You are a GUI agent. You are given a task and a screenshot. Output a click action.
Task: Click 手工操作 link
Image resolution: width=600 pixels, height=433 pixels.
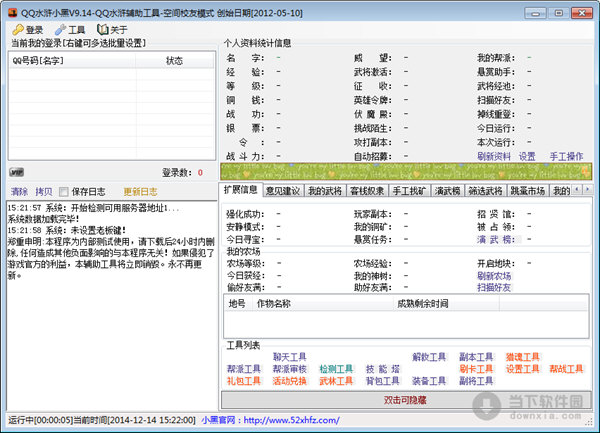(566, 156)
